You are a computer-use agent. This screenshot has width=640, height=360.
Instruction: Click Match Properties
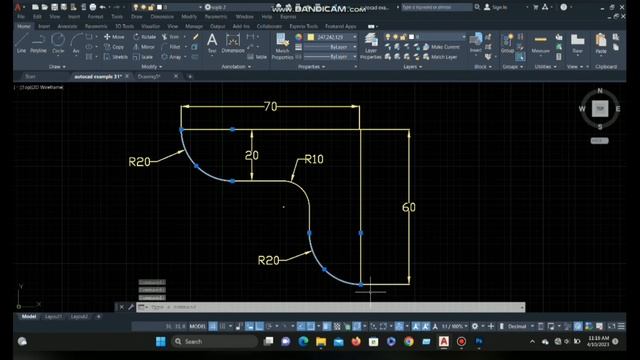(x=282, y=47)
